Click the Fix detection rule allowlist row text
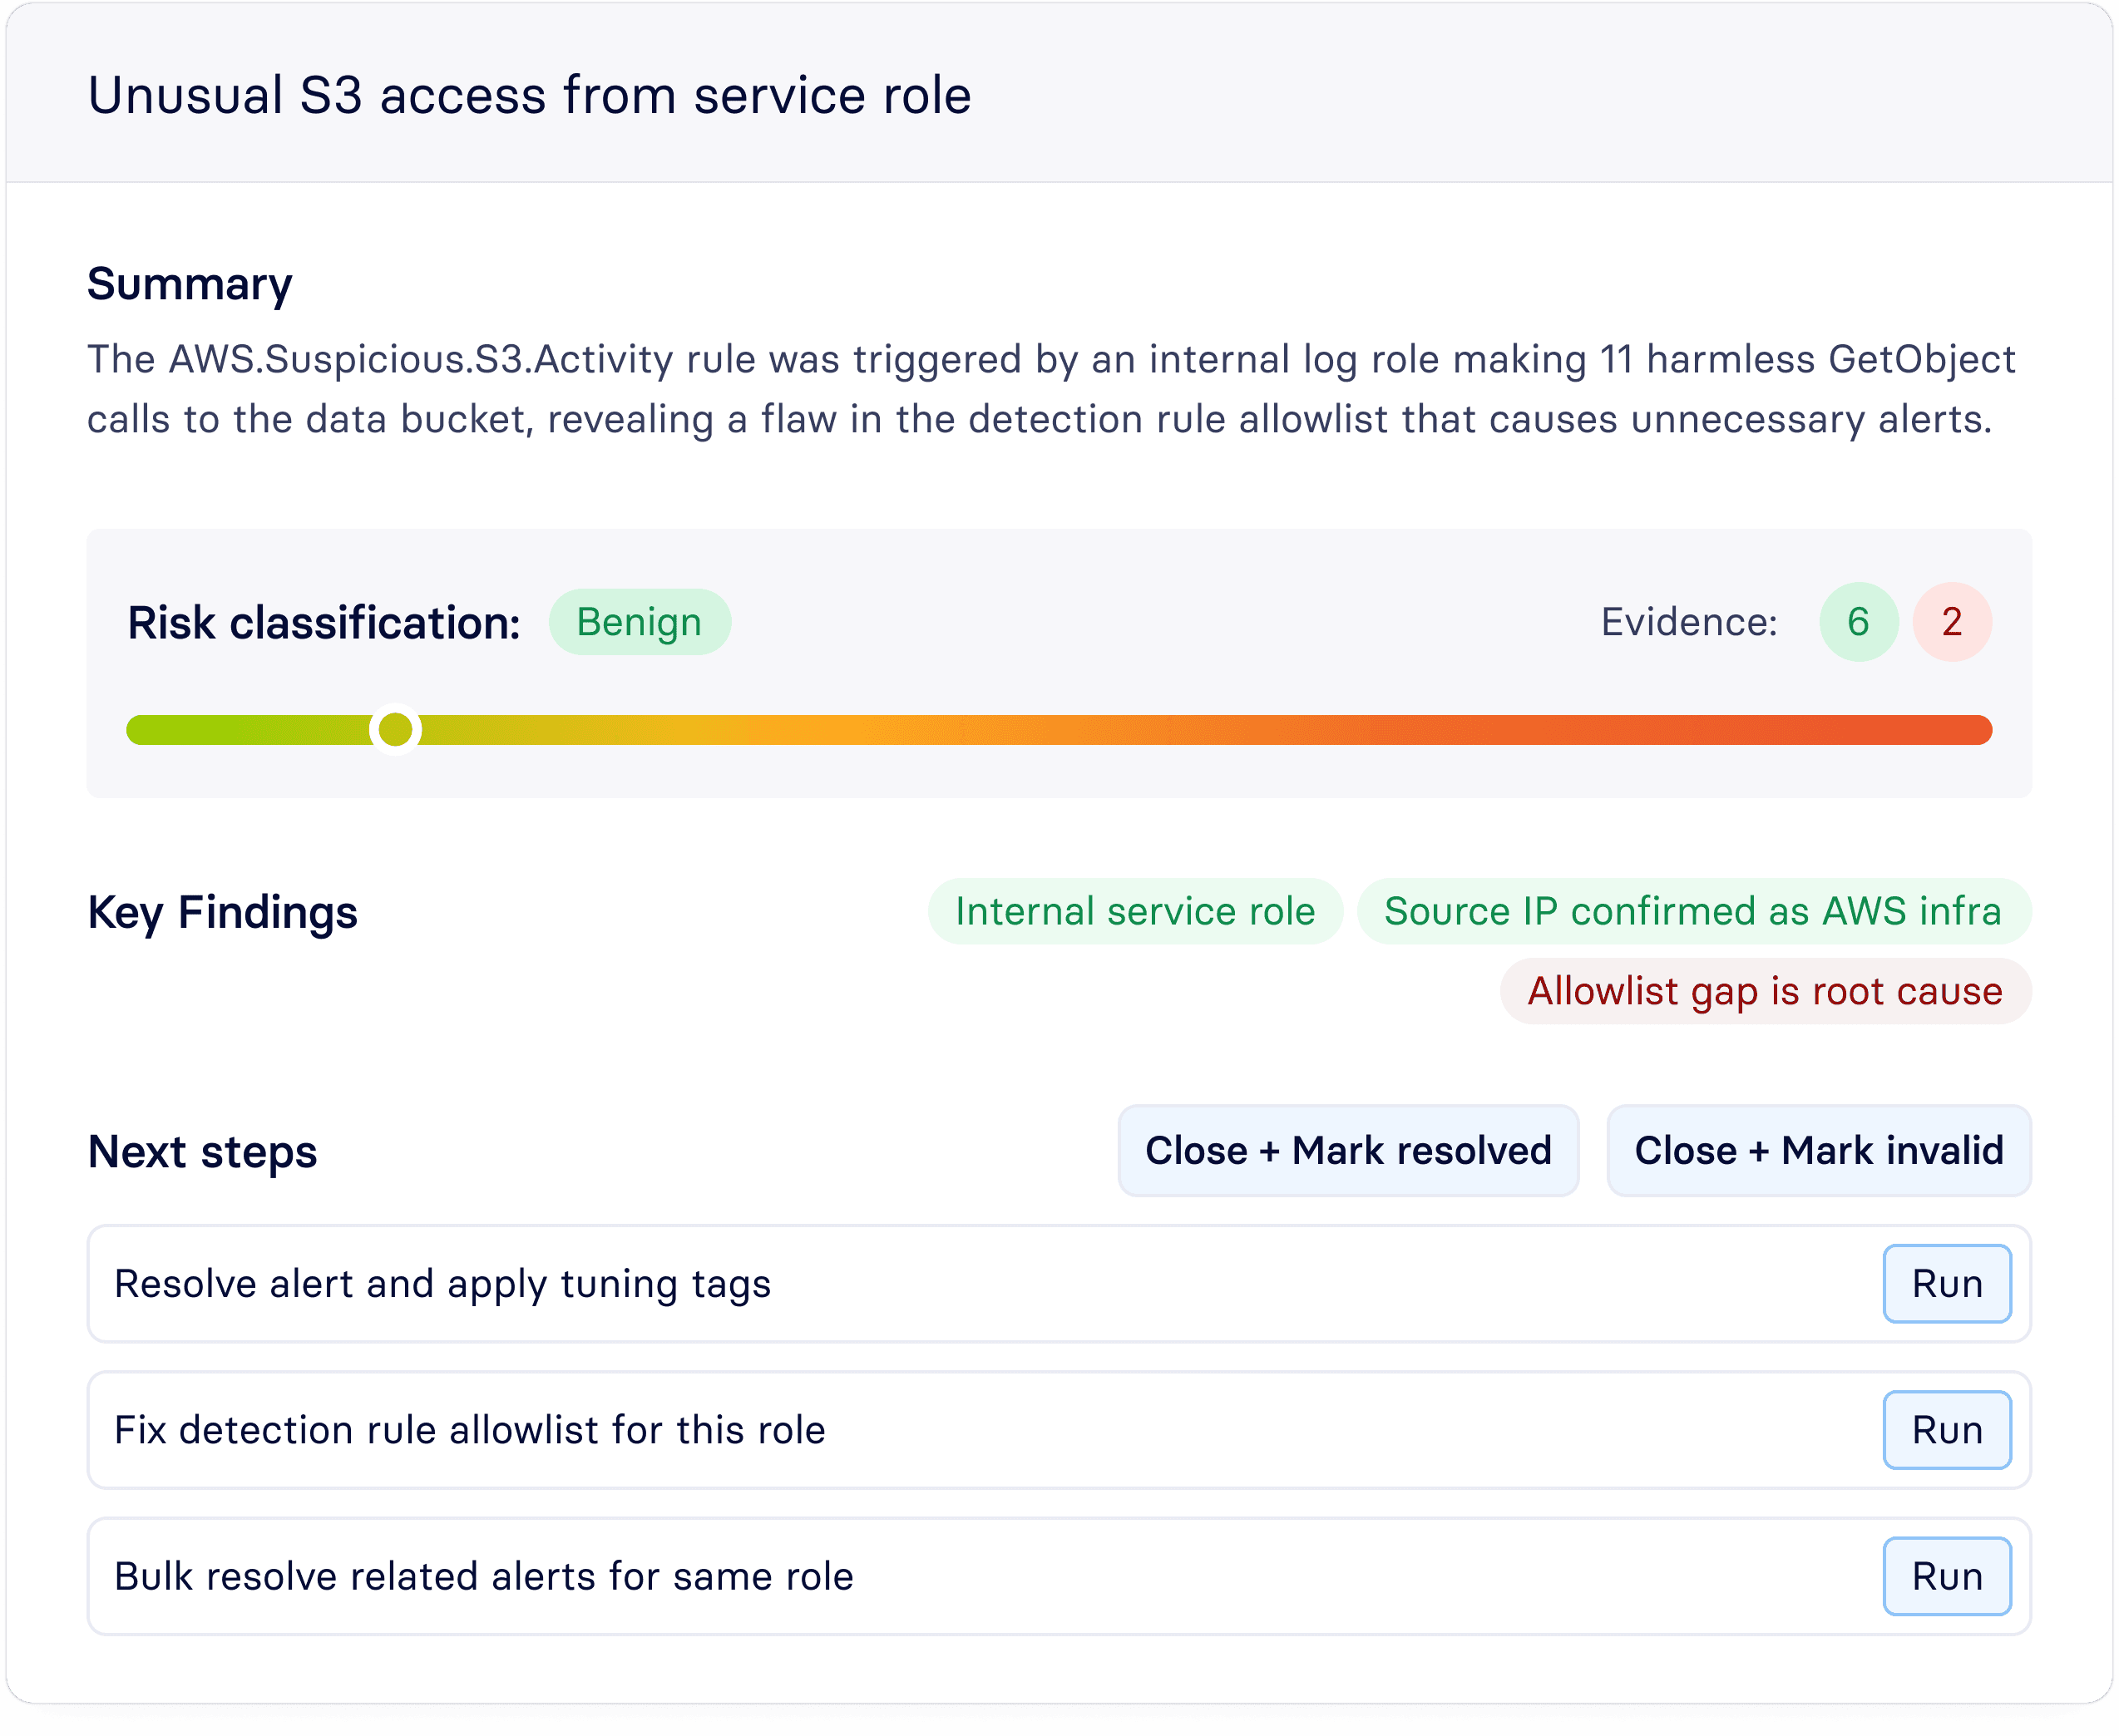Image resolution: width=2119 pixels, height=1736 pixels. pos(469,1429)
